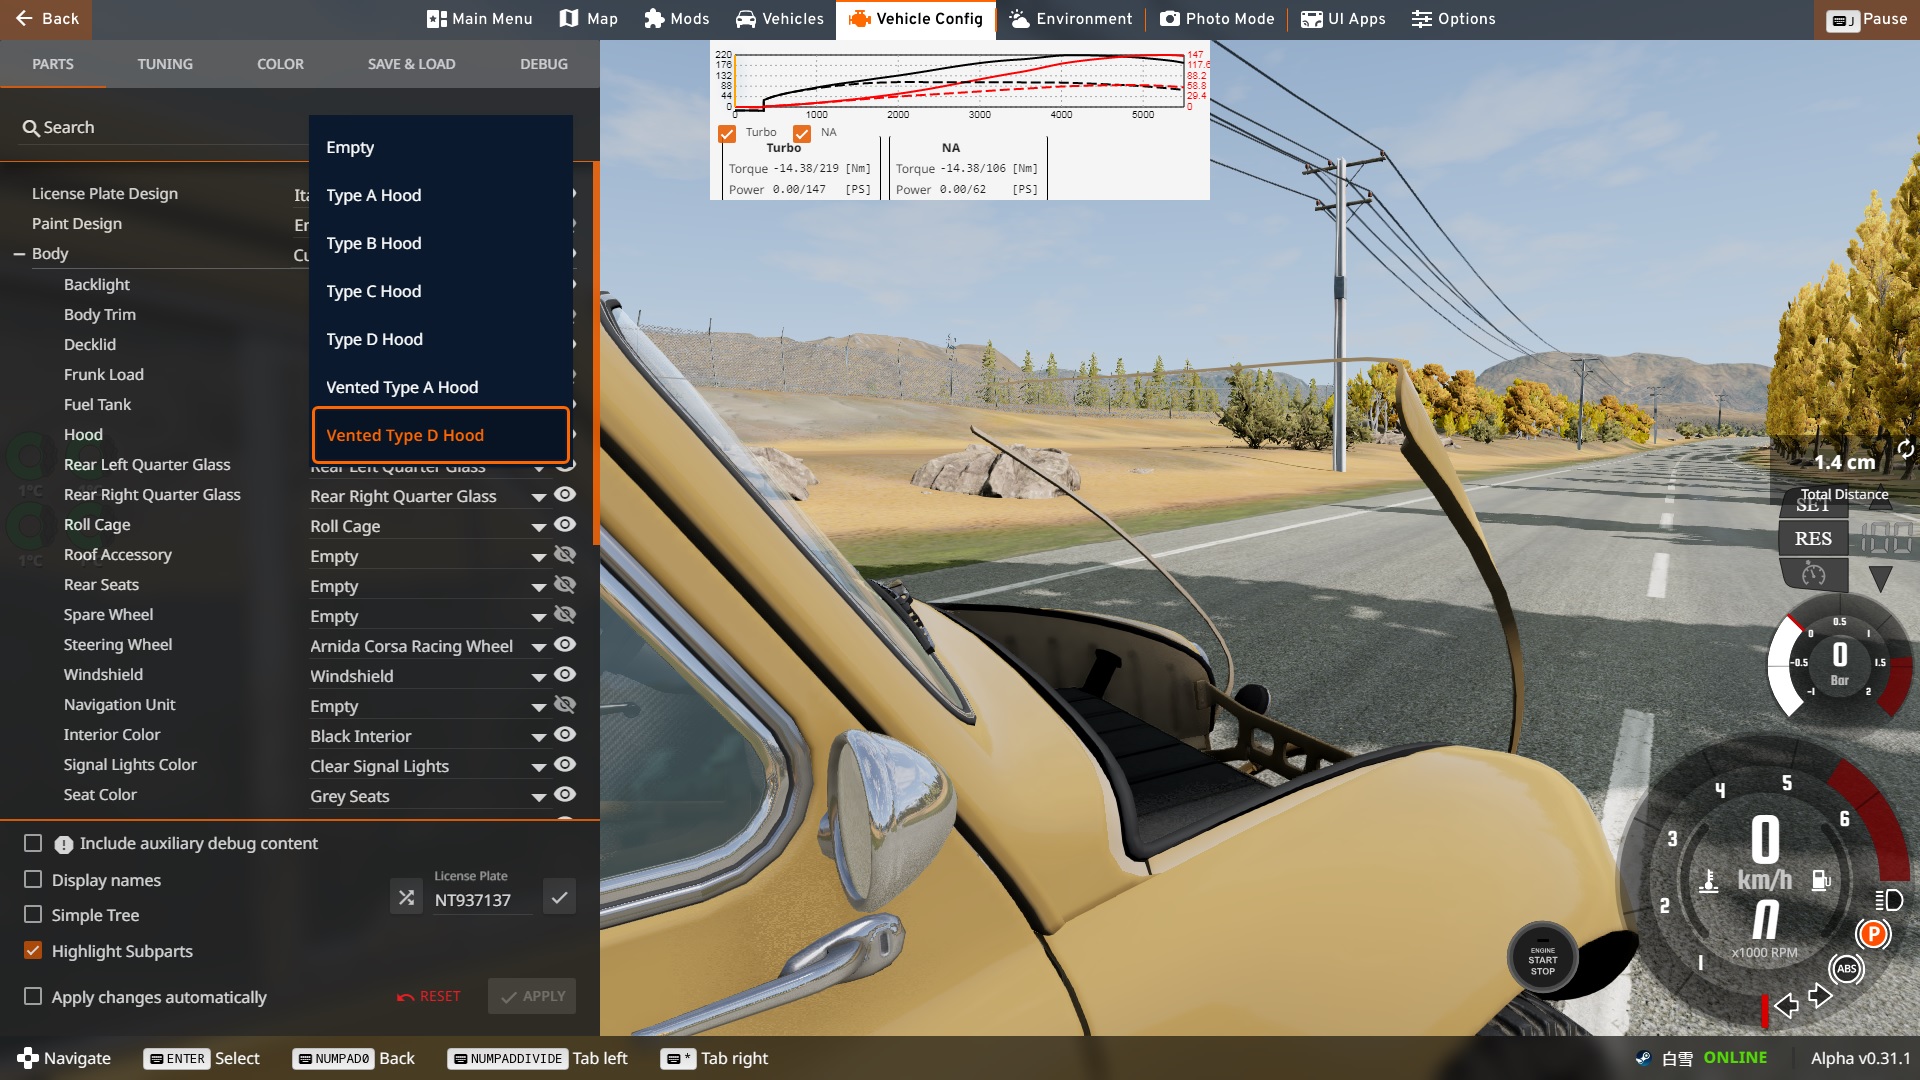Click the parking brake indicator icon

(x=1872, y=934)
